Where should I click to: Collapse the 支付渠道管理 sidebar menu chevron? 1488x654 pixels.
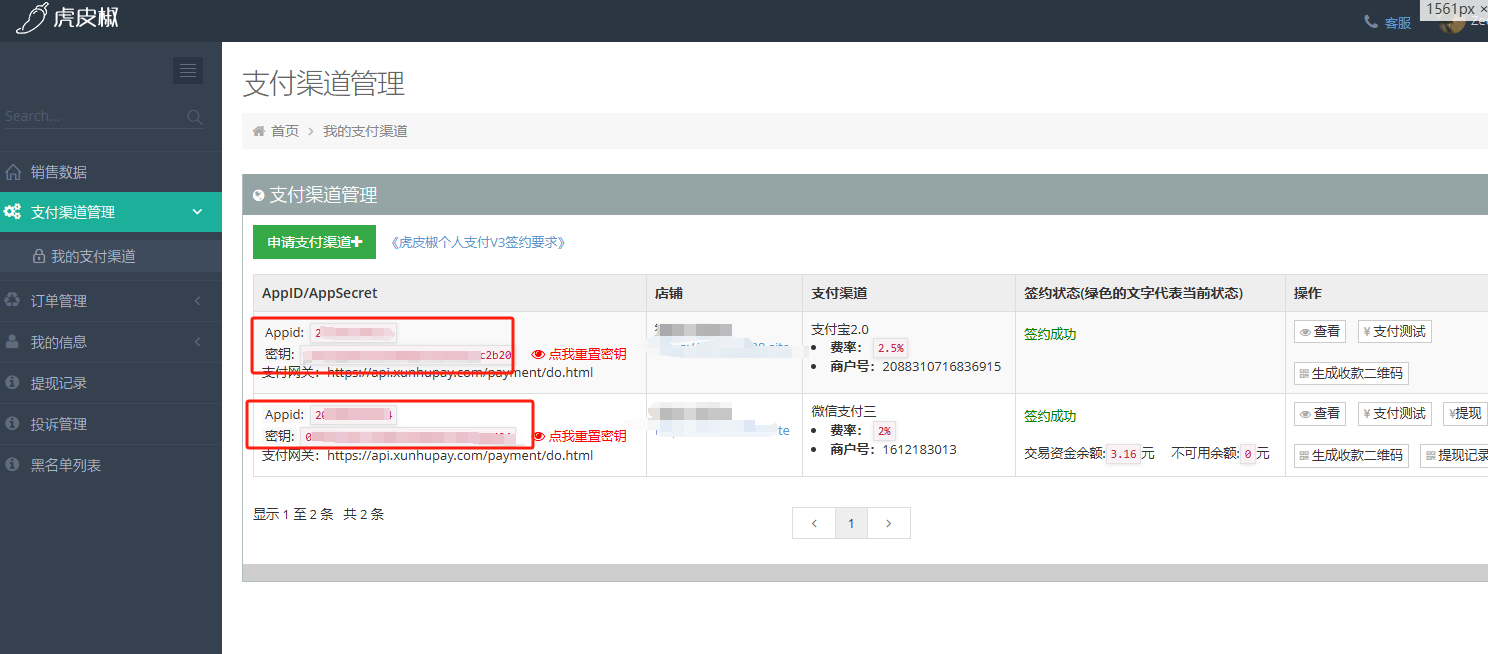(x=197, y=212)
